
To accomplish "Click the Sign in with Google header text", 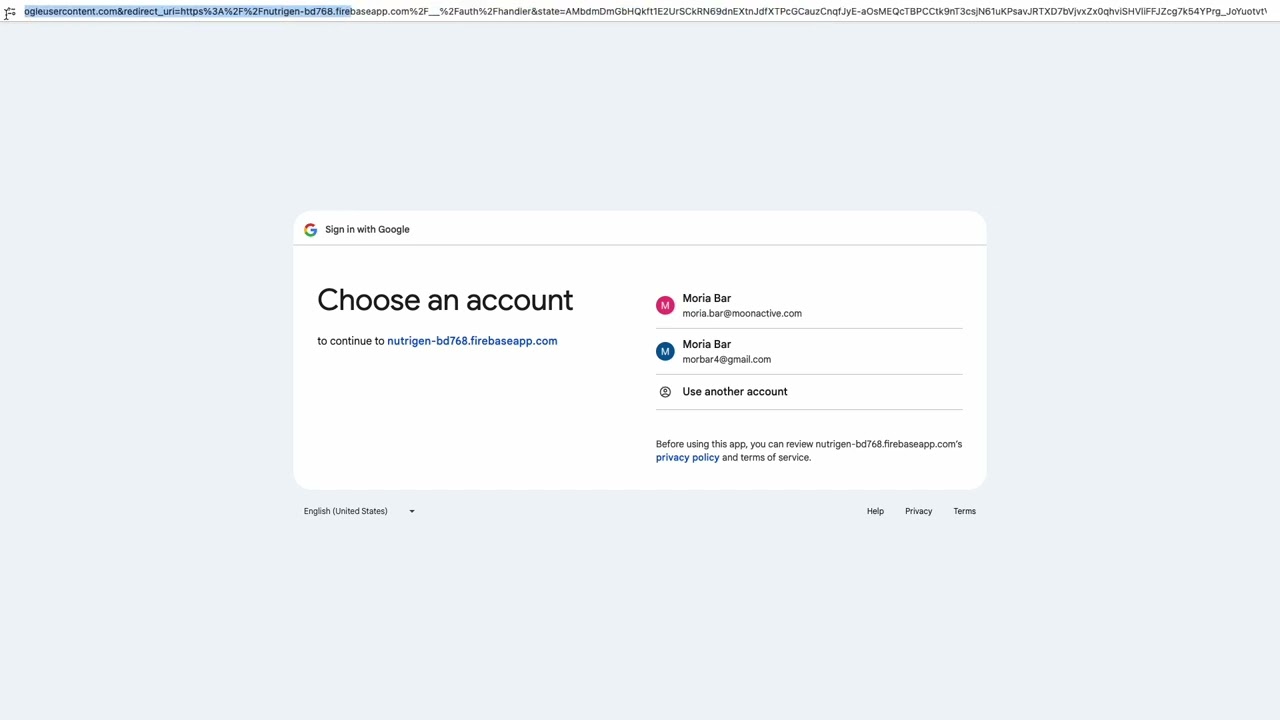I will (367, 230).
